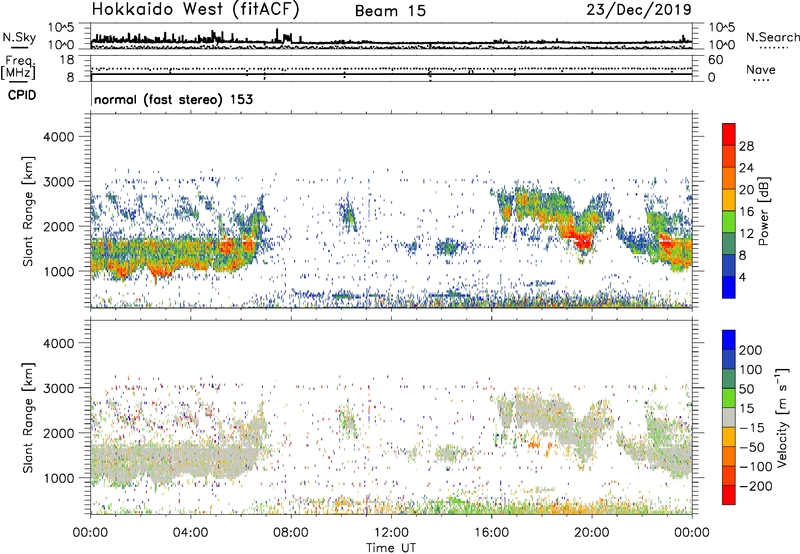Click the '16:00' time tick label
Screen dimensions: 800x554
[x=491, y=533]
